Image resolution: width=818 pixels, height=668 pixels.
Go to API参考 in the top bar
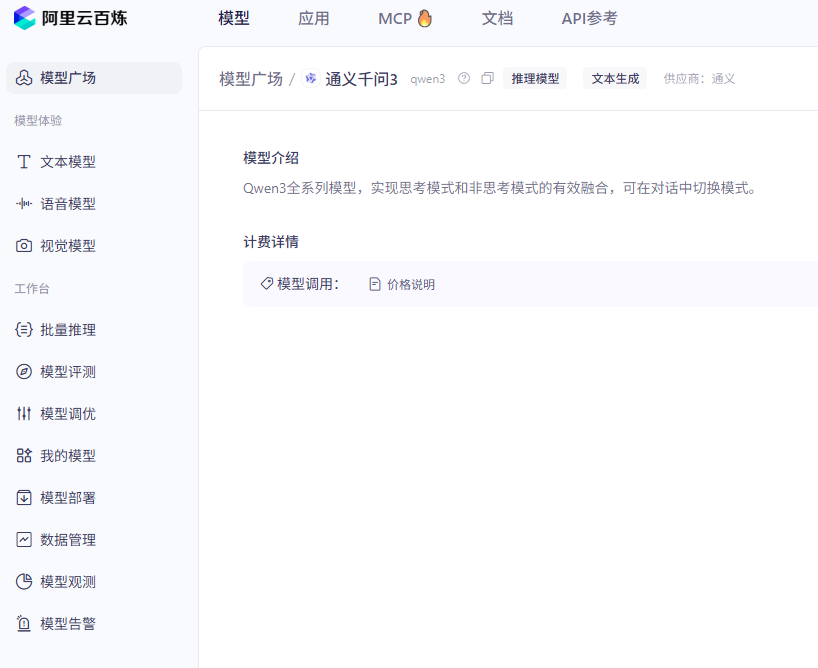click(589, 18)
